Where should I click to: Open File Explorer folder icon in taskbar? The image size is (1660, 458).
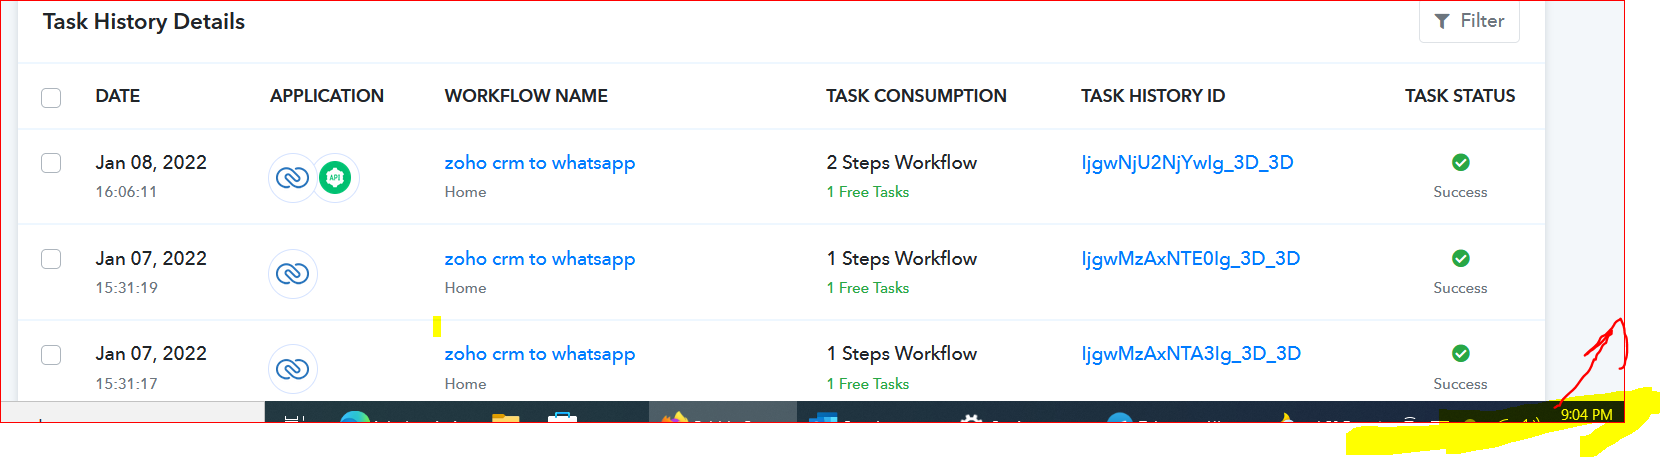tap(506, 415)
